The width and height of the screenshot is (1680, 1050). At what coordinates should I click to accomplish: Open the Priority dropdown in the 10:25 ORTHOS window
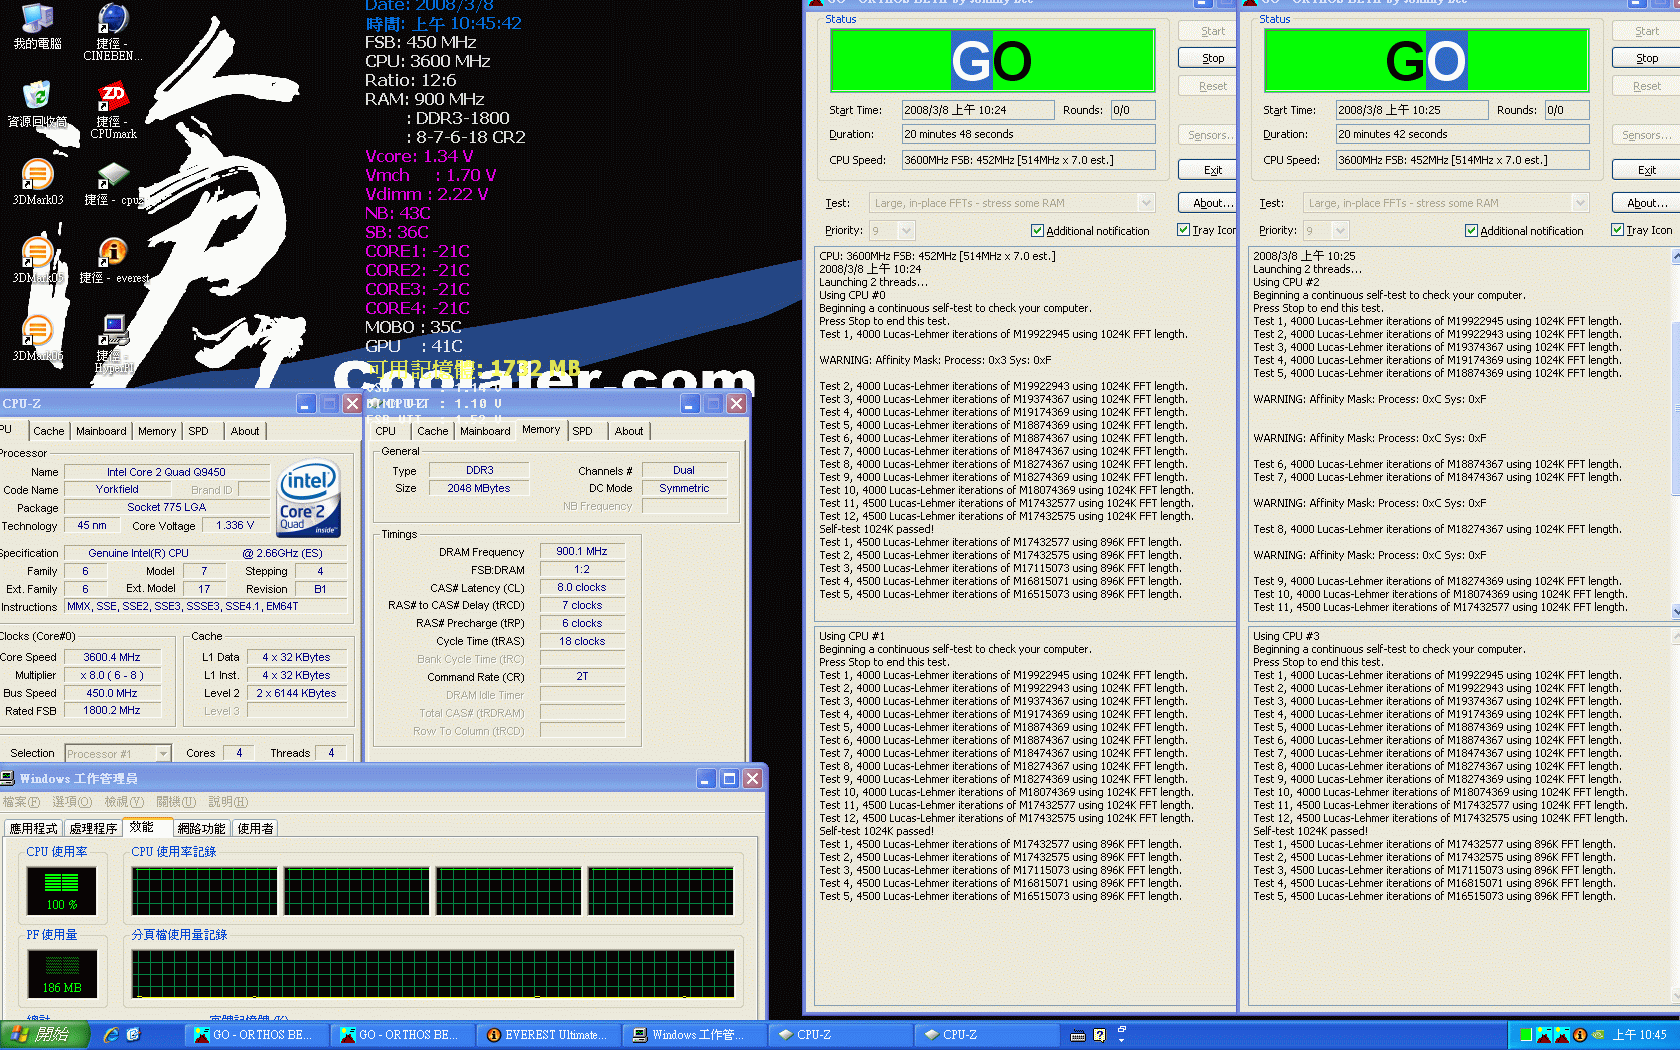click(1326, 231)
